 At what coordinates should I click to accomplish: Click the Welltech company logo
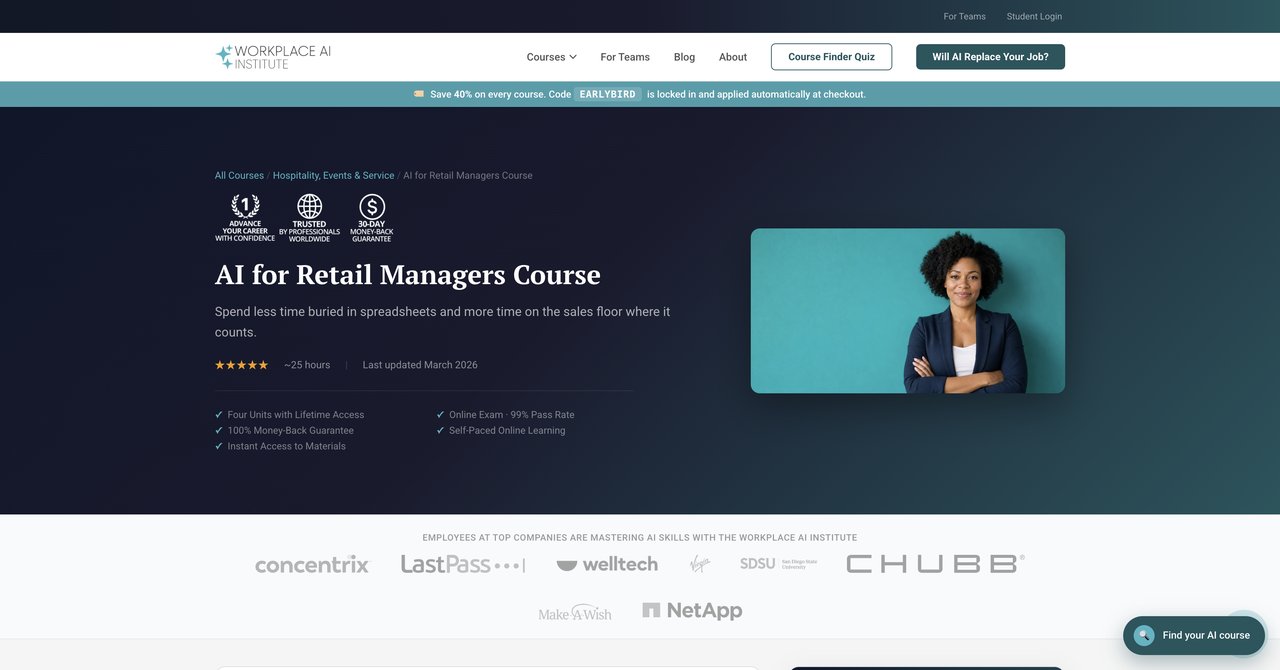coord(607,564)
